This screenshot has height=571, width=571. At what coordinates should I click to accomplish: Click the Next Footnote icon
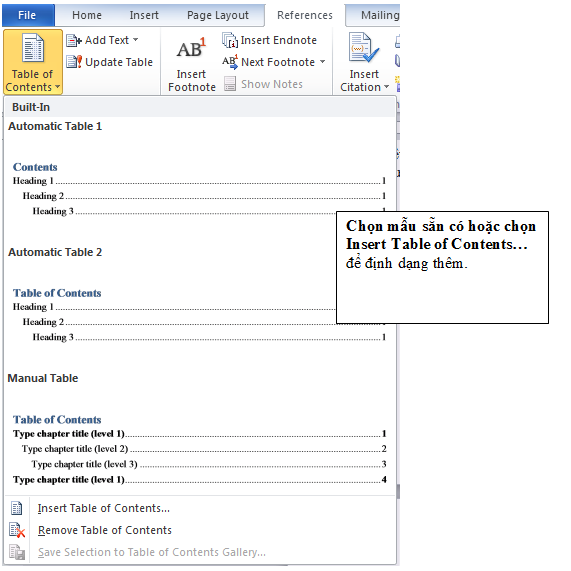coord(230,62)
